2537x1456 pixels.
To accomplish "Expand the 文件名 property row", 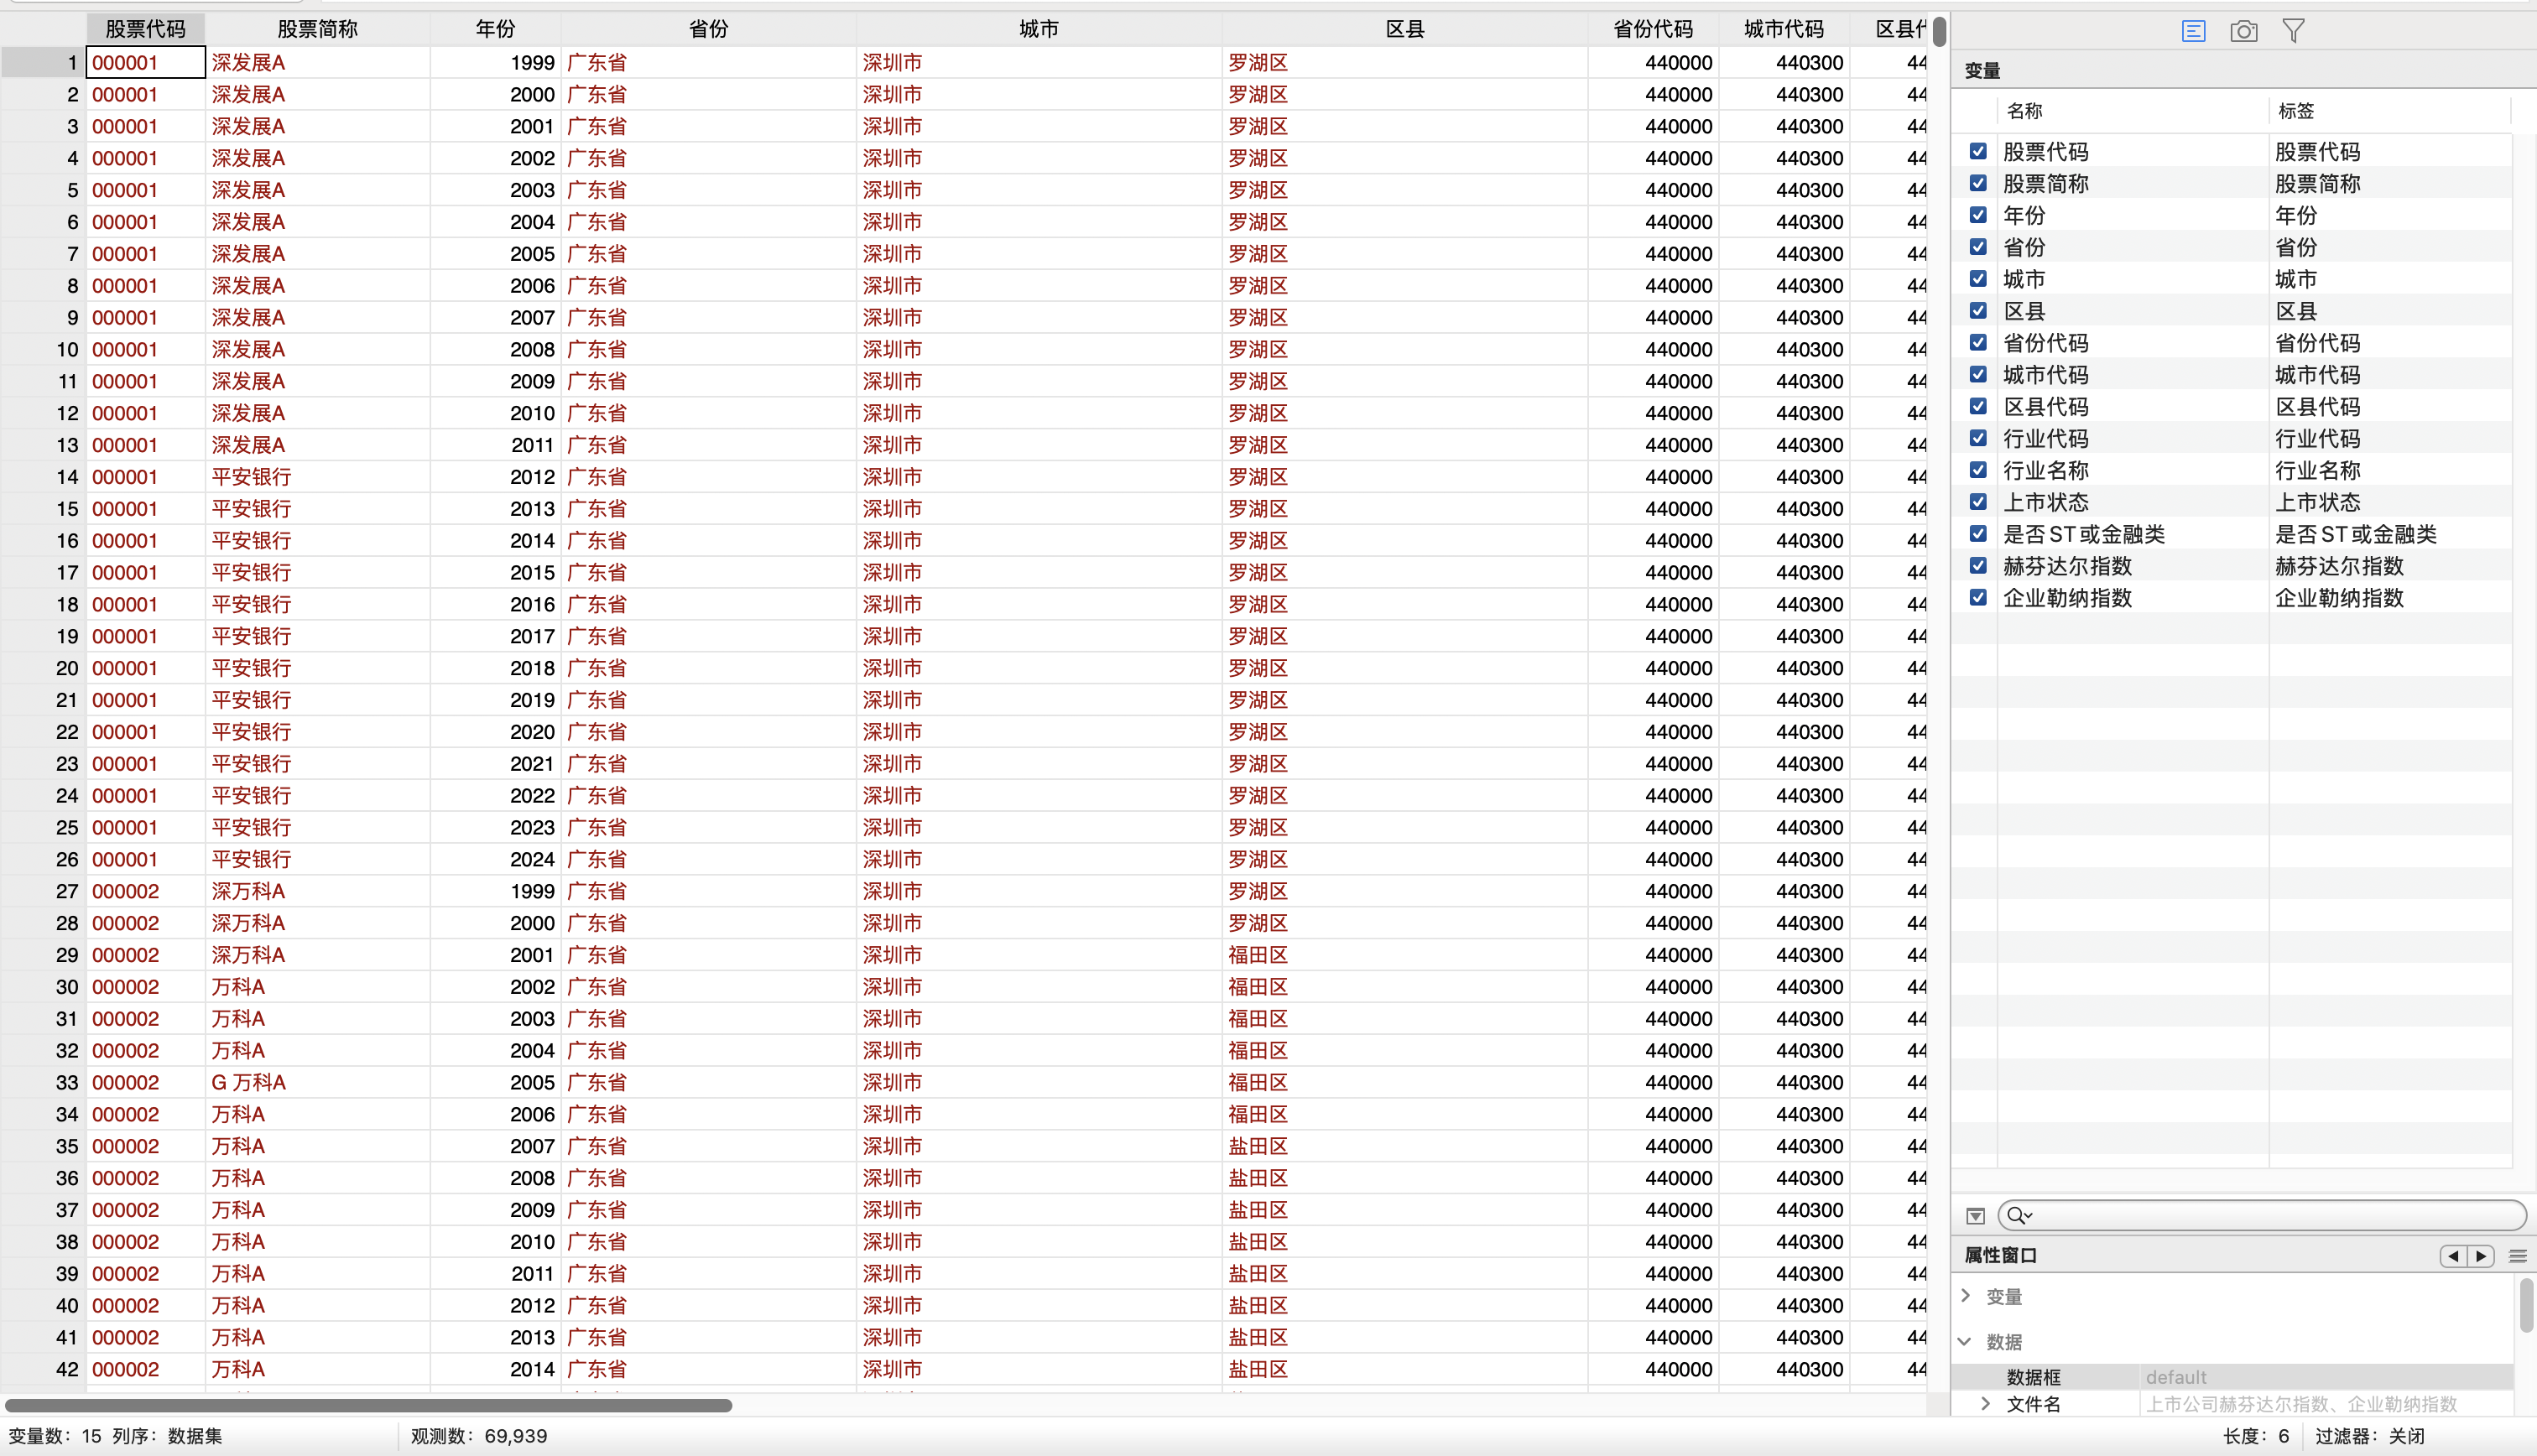I will 1986,1404.
